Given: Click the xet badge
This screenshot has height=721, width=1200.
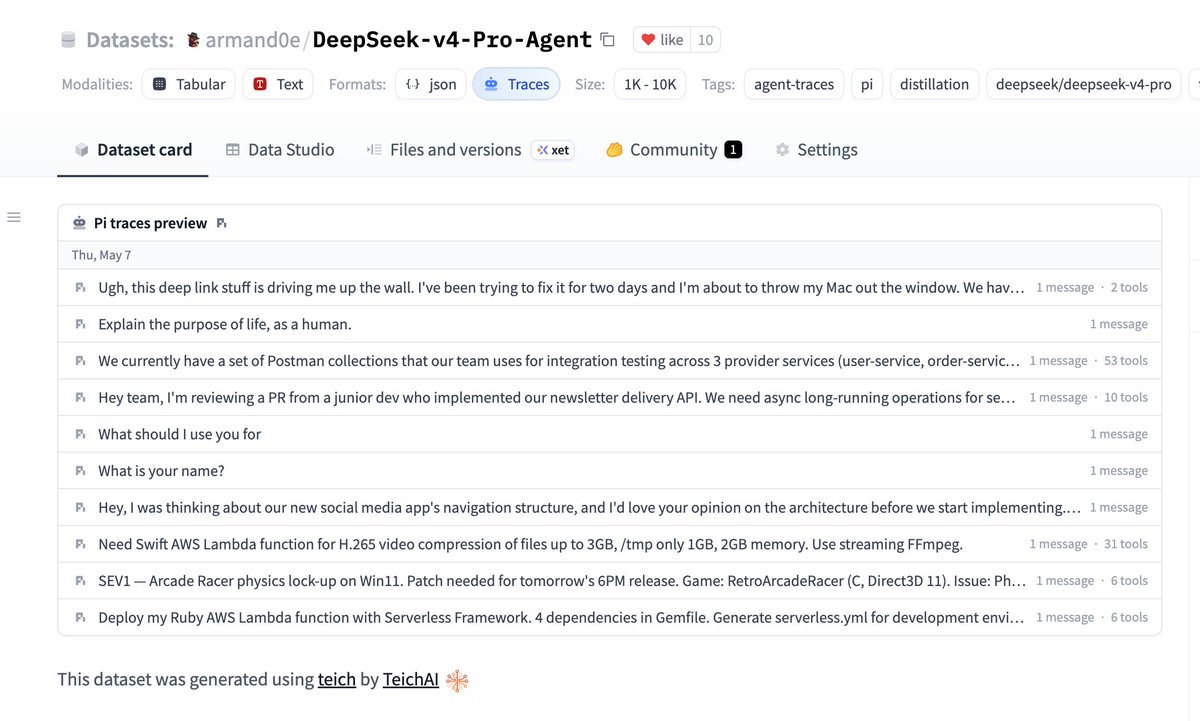Looking at the screenshot, I should click(552, 150).
